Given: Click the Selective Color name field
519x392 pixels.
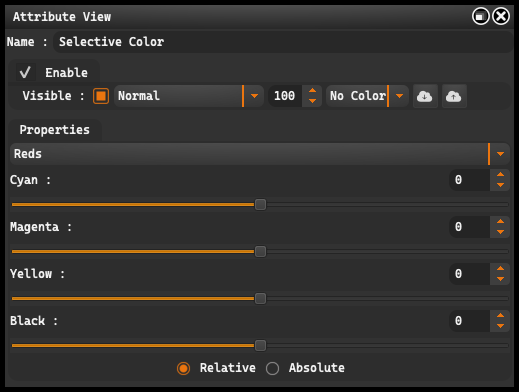Looking at the screenshot, I should 283,42.
